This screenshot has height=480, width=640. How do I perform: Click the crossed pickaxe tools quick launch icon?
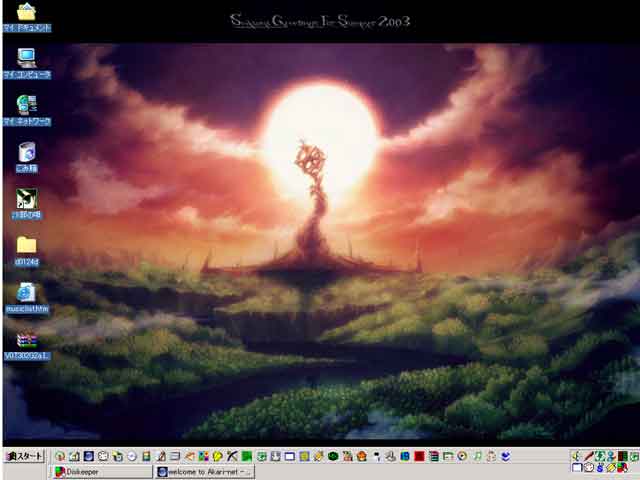click(x=232, y=457)
